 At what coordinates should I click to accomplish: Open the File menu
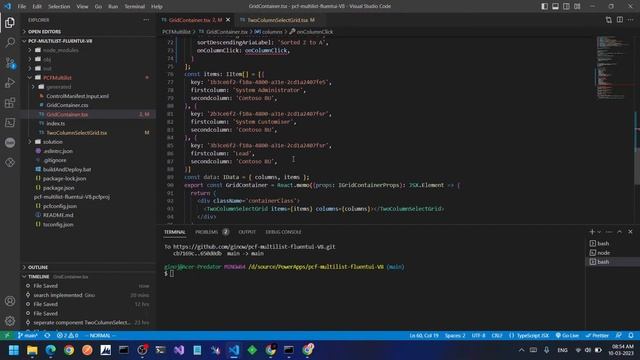pyautogui.click(x=22, y=7)
